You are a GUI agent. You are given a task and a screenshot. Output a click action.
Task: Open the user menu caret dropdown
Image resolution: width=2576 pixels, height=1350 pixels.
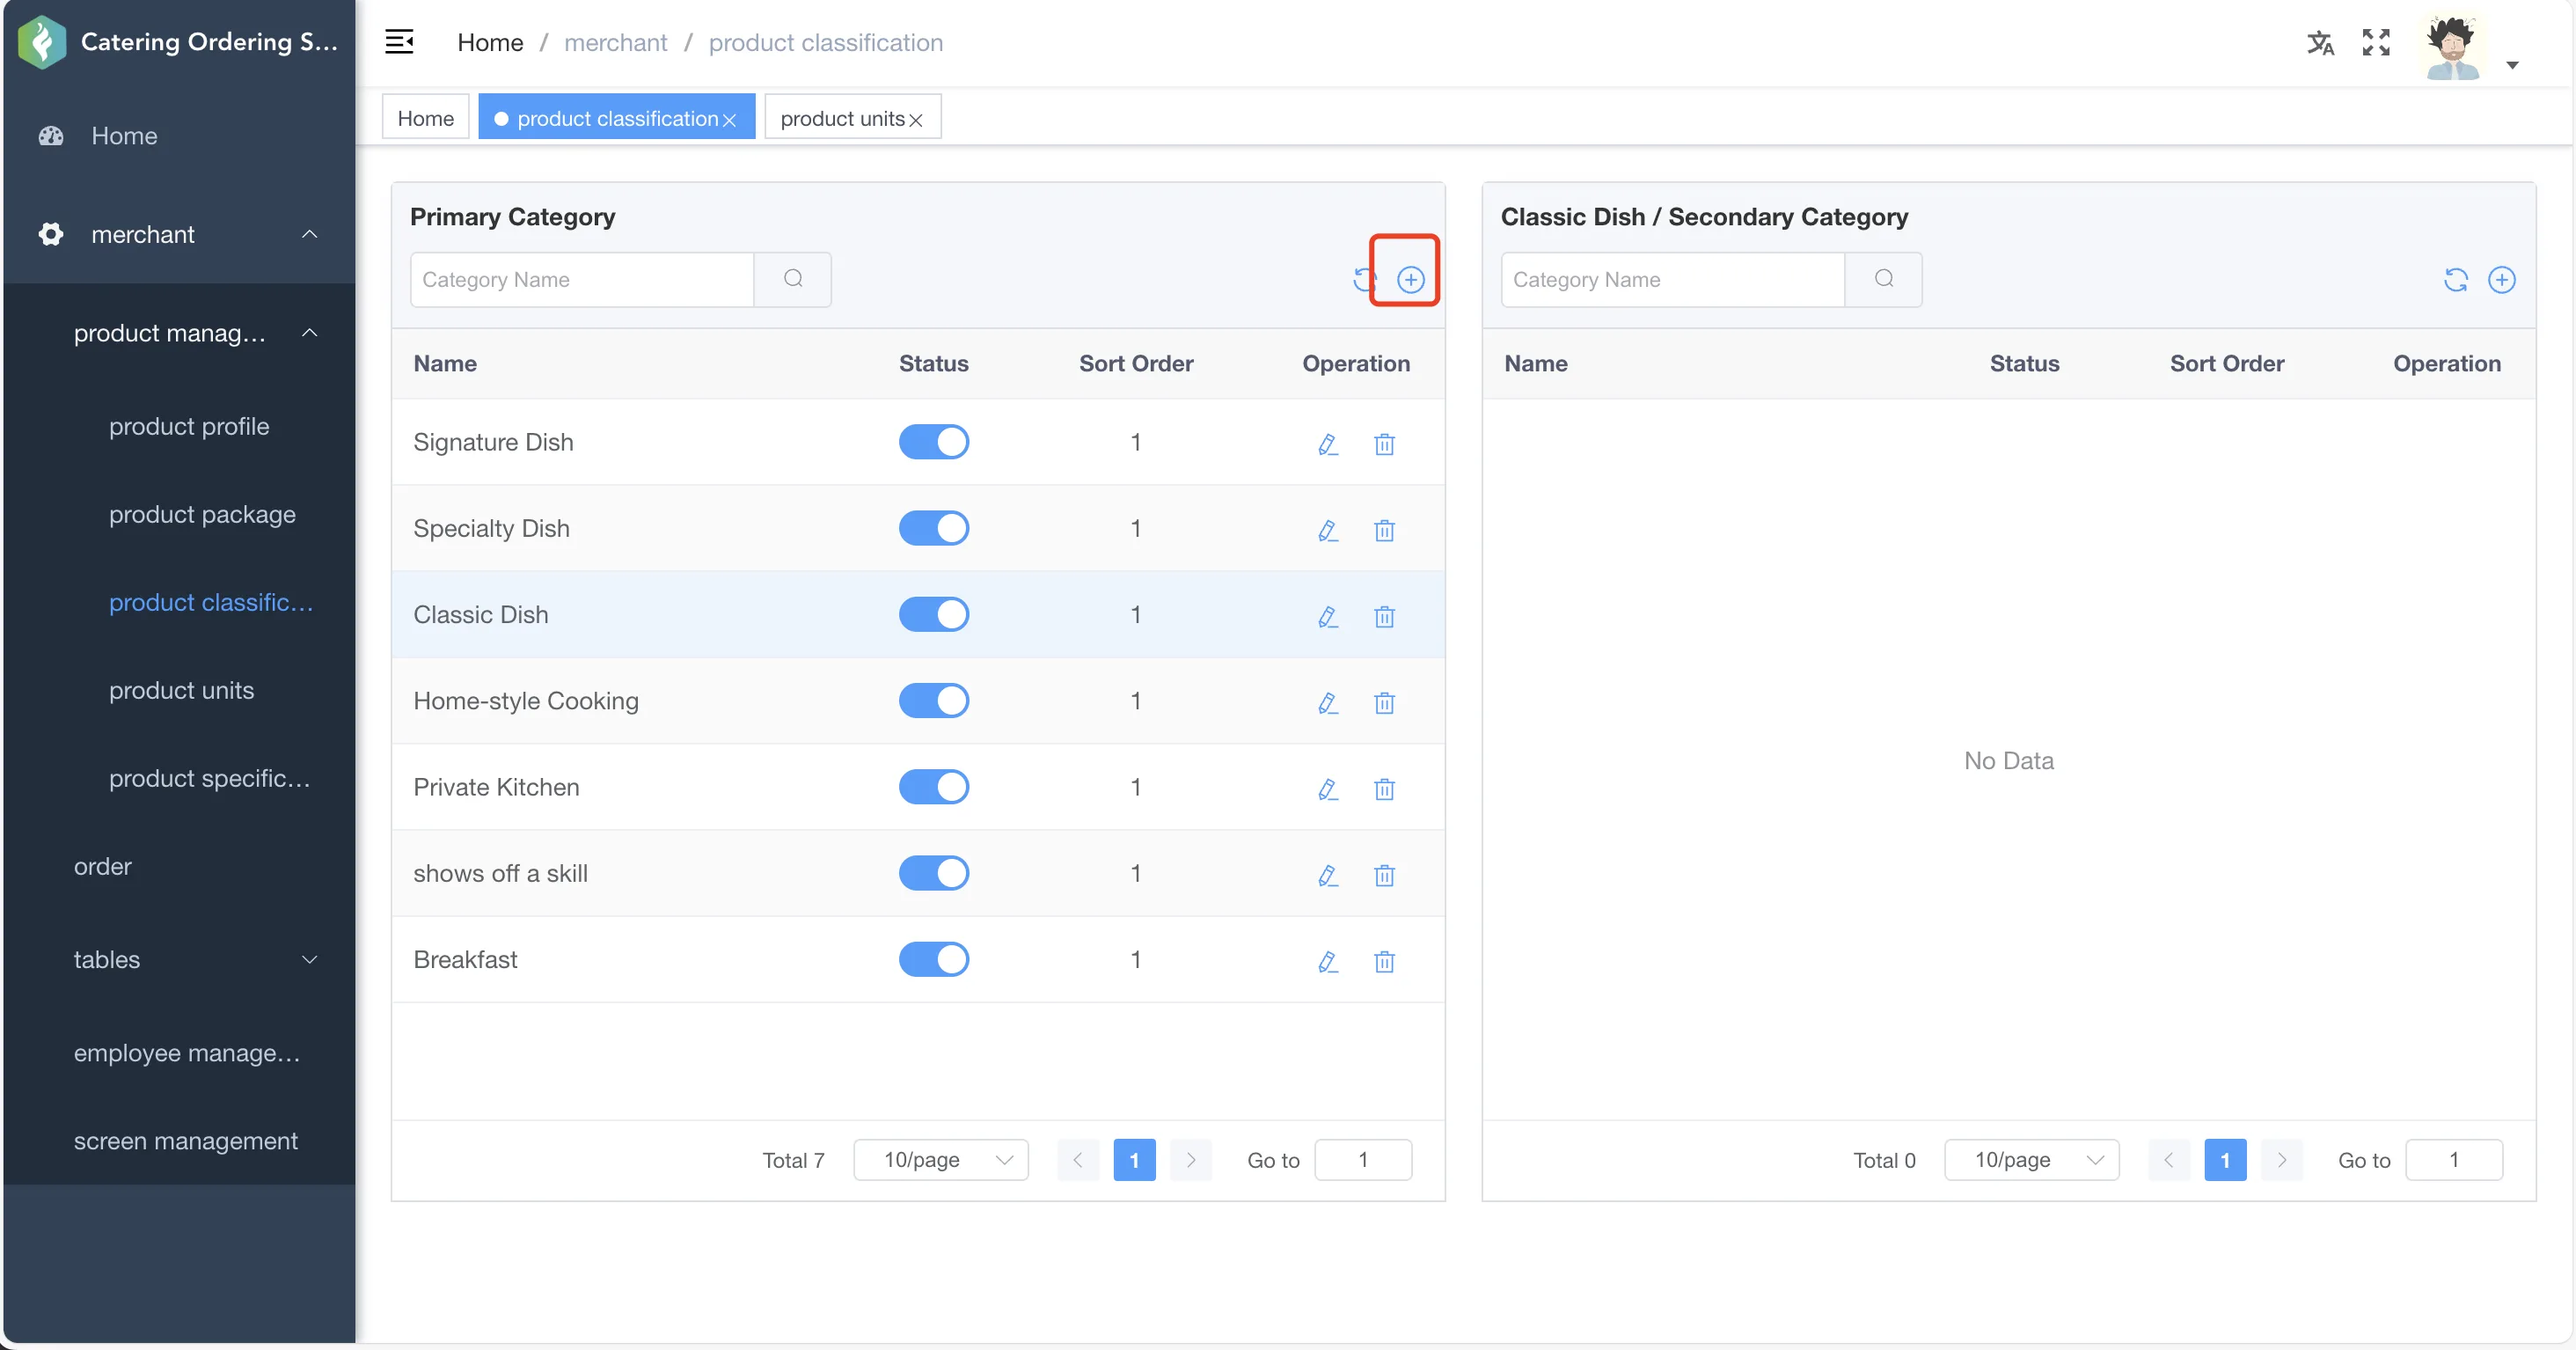point(2512,65)
